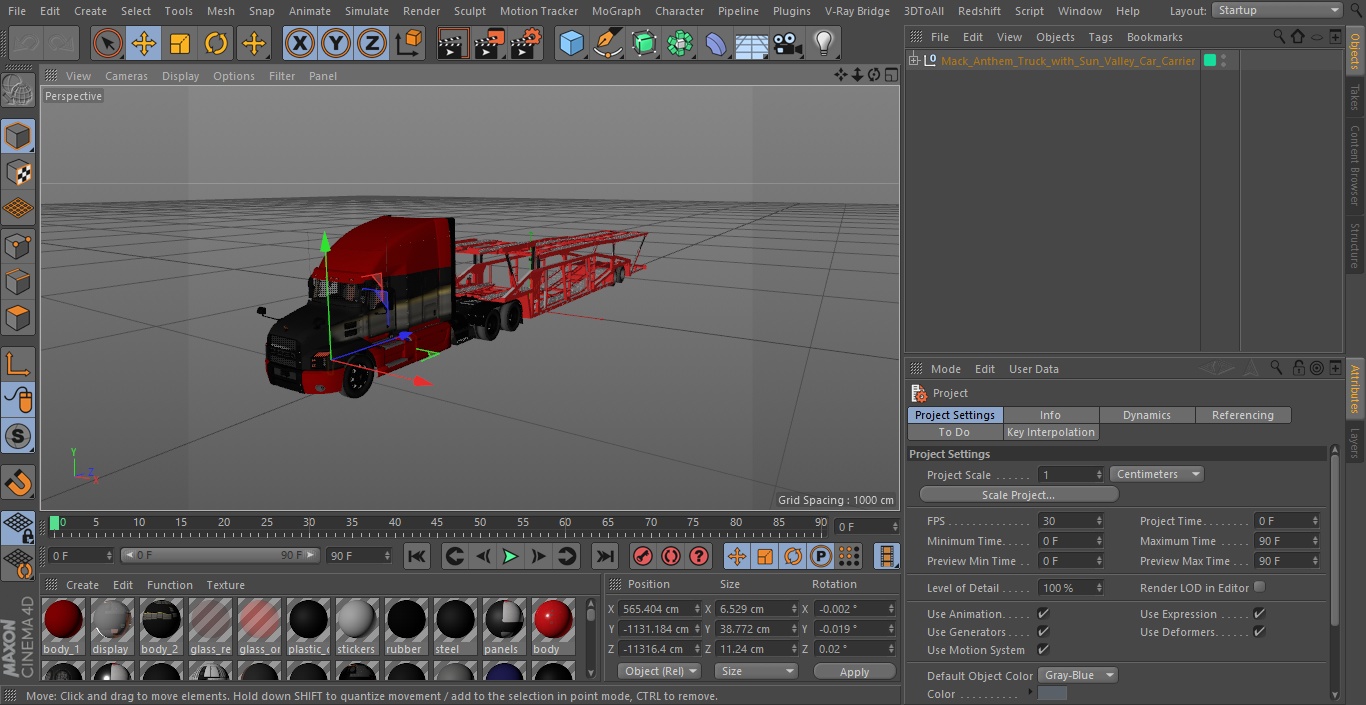Add a Light object
This screenshot has width=1366, height=705.
823,44
